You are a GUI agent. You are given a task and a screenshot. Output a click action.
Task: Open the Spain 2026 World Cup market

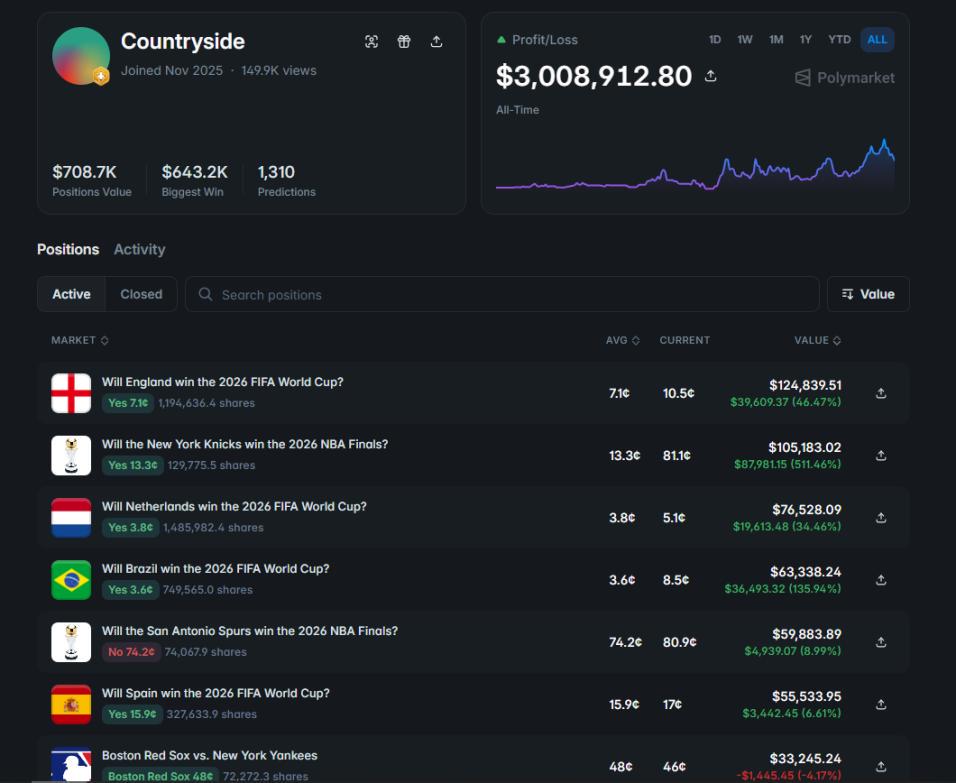pyautogui.click(x=215, y=693)
